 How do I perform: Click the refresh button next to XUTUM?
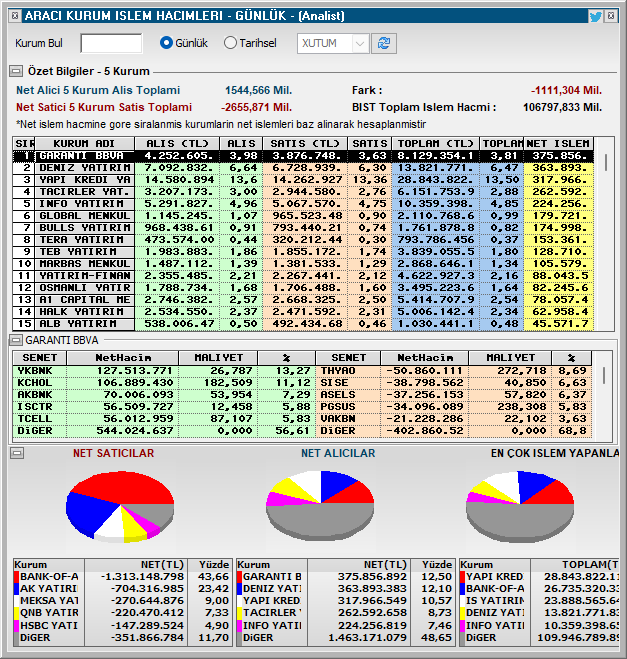384,43
